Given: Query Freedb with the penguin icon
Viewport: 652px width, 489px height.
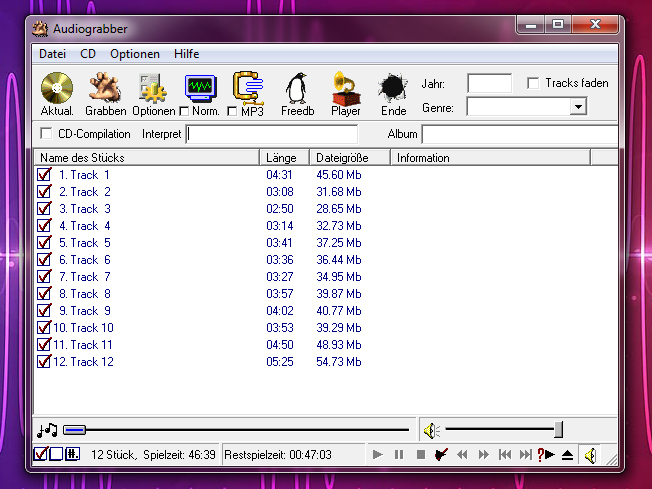Looking at the screenshot, I should [297, 88].
